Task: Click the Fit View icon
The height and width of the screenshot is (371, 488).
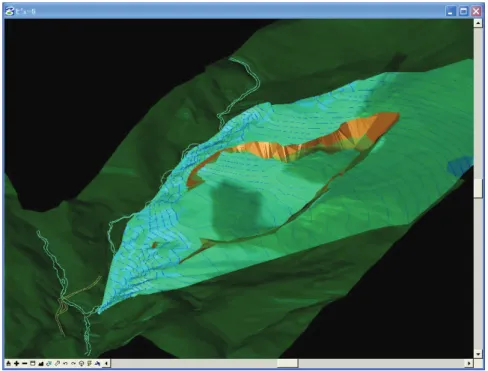Action: click(x=41, y=364)
